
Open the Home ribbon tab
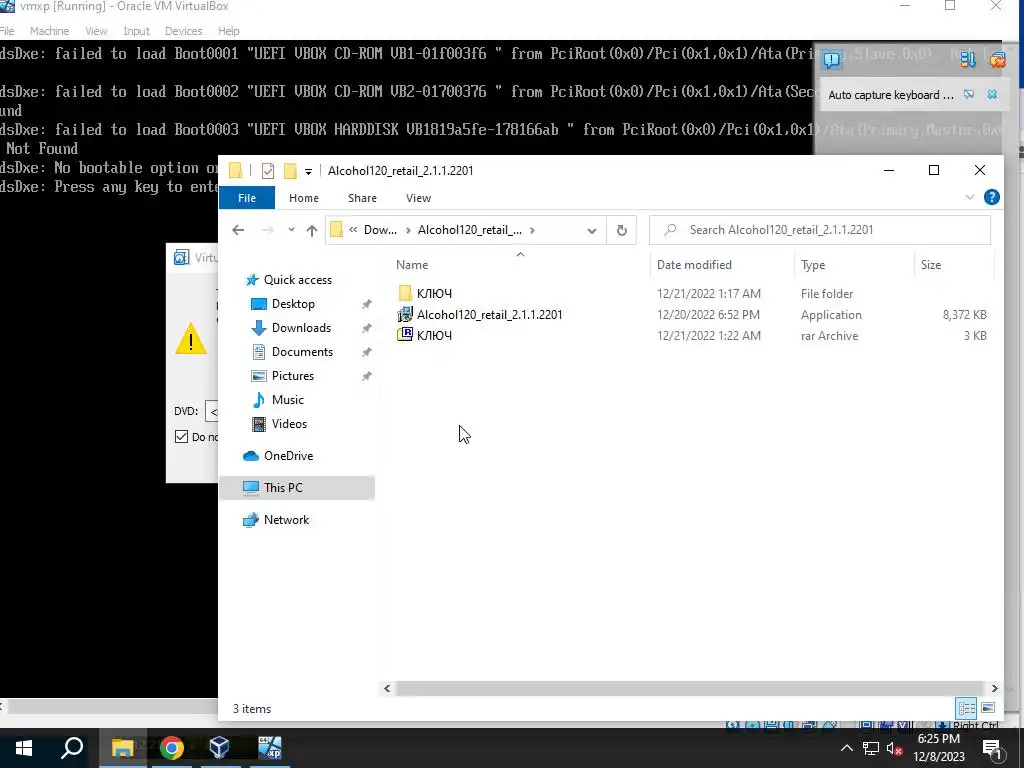click(304, 198)
